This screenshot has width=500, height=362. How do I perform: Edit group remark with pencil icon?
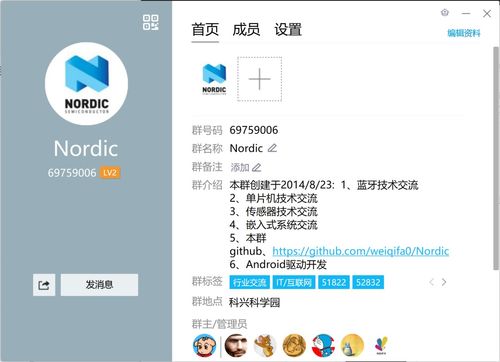[x=256, y=167]
